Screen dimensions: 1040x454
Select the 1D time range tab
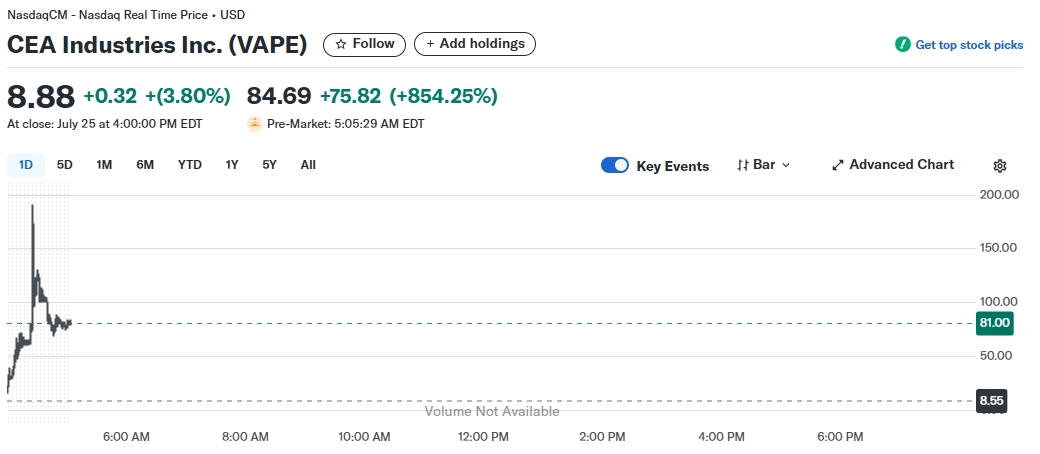26,165
